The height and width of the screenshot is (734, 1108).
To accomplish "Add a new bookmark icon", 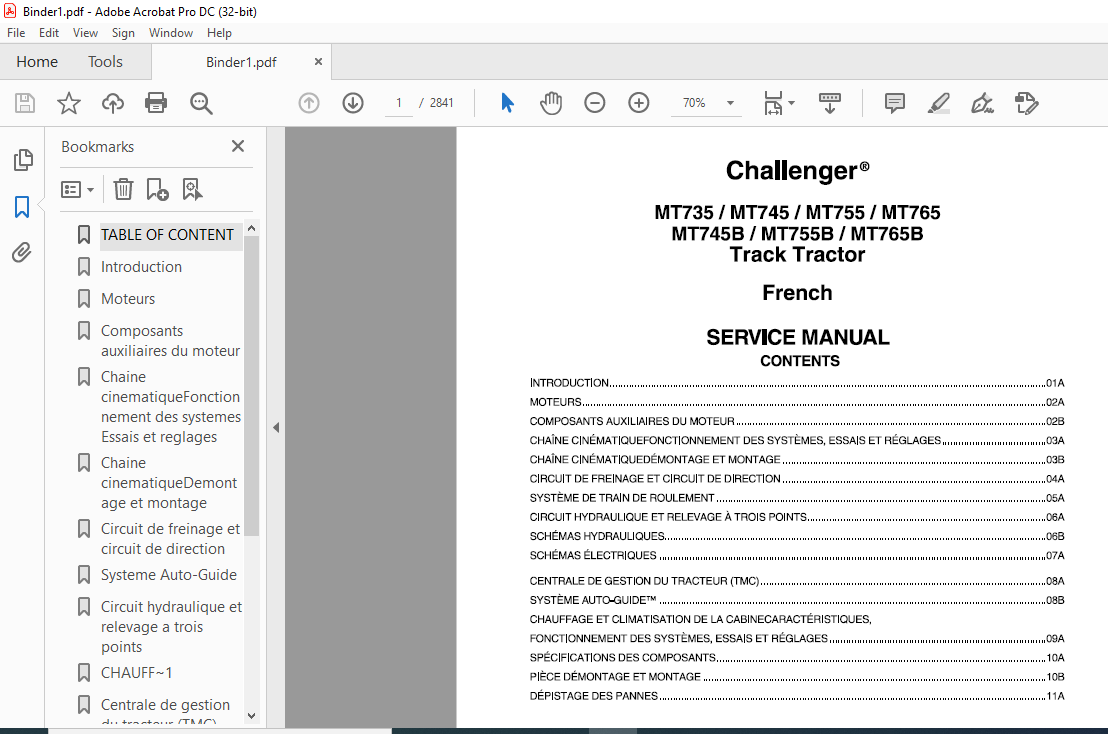I will pyautogui.click(x=157, y=189).
